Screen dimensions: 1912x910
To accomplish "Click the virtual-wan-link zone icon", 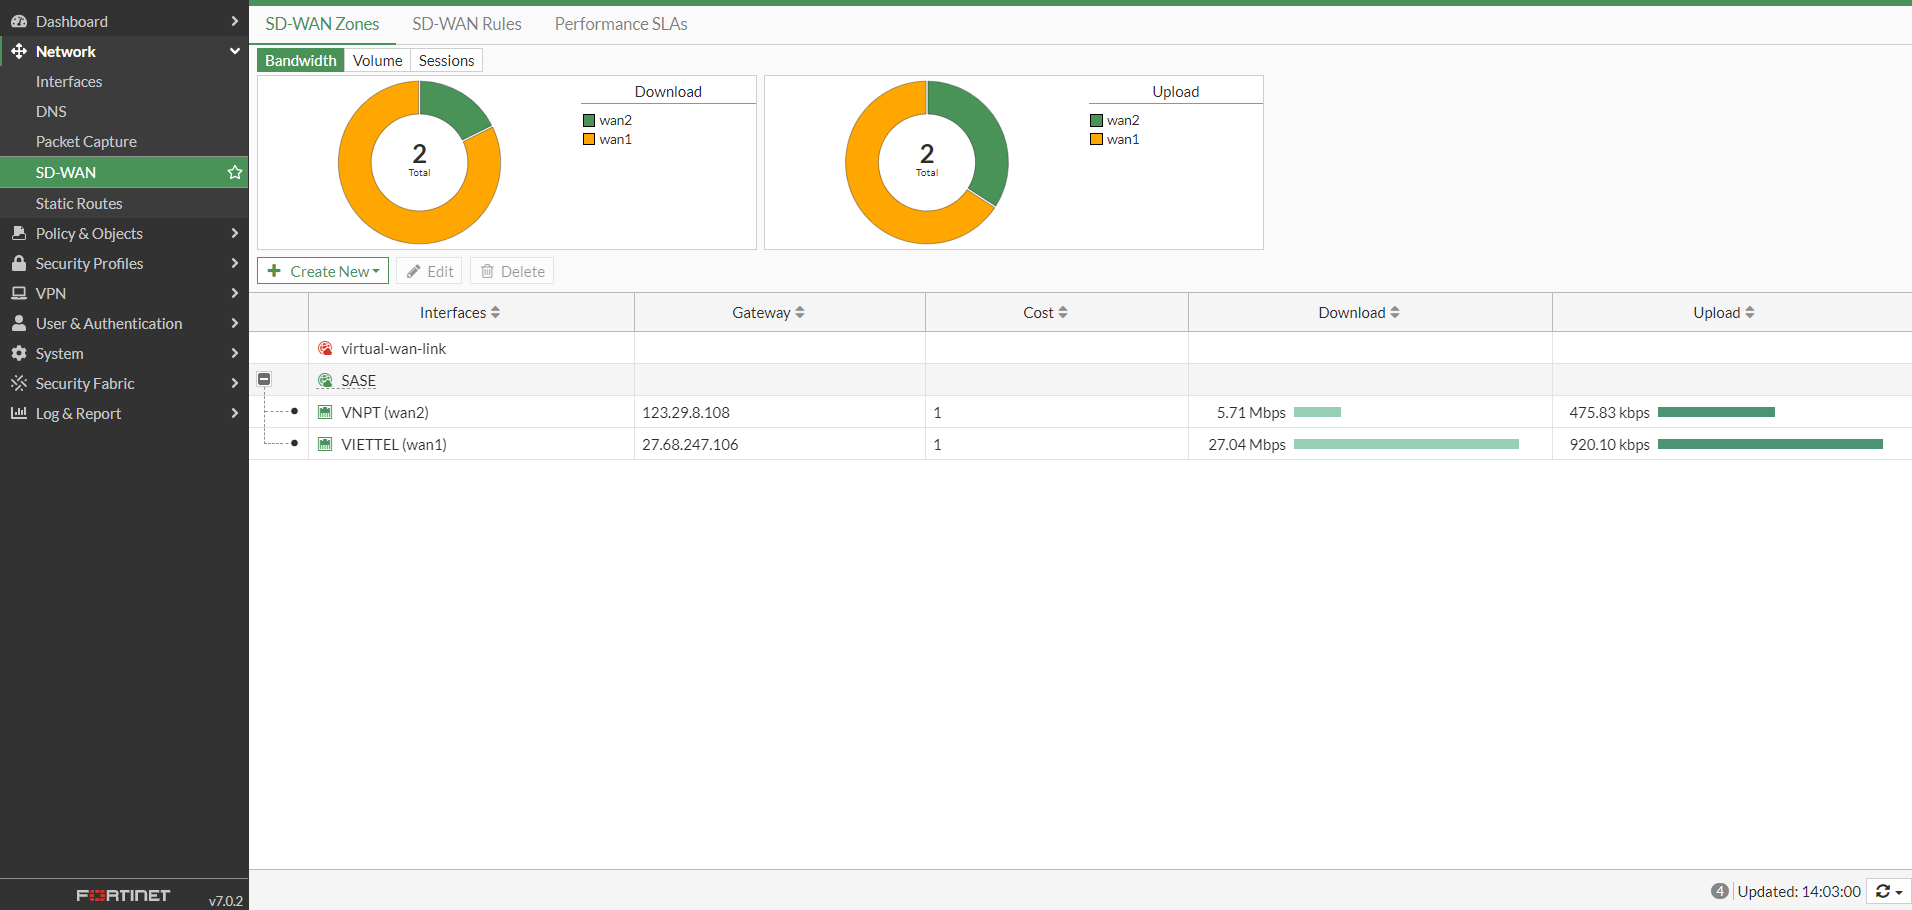I will (x=325, y=348).
